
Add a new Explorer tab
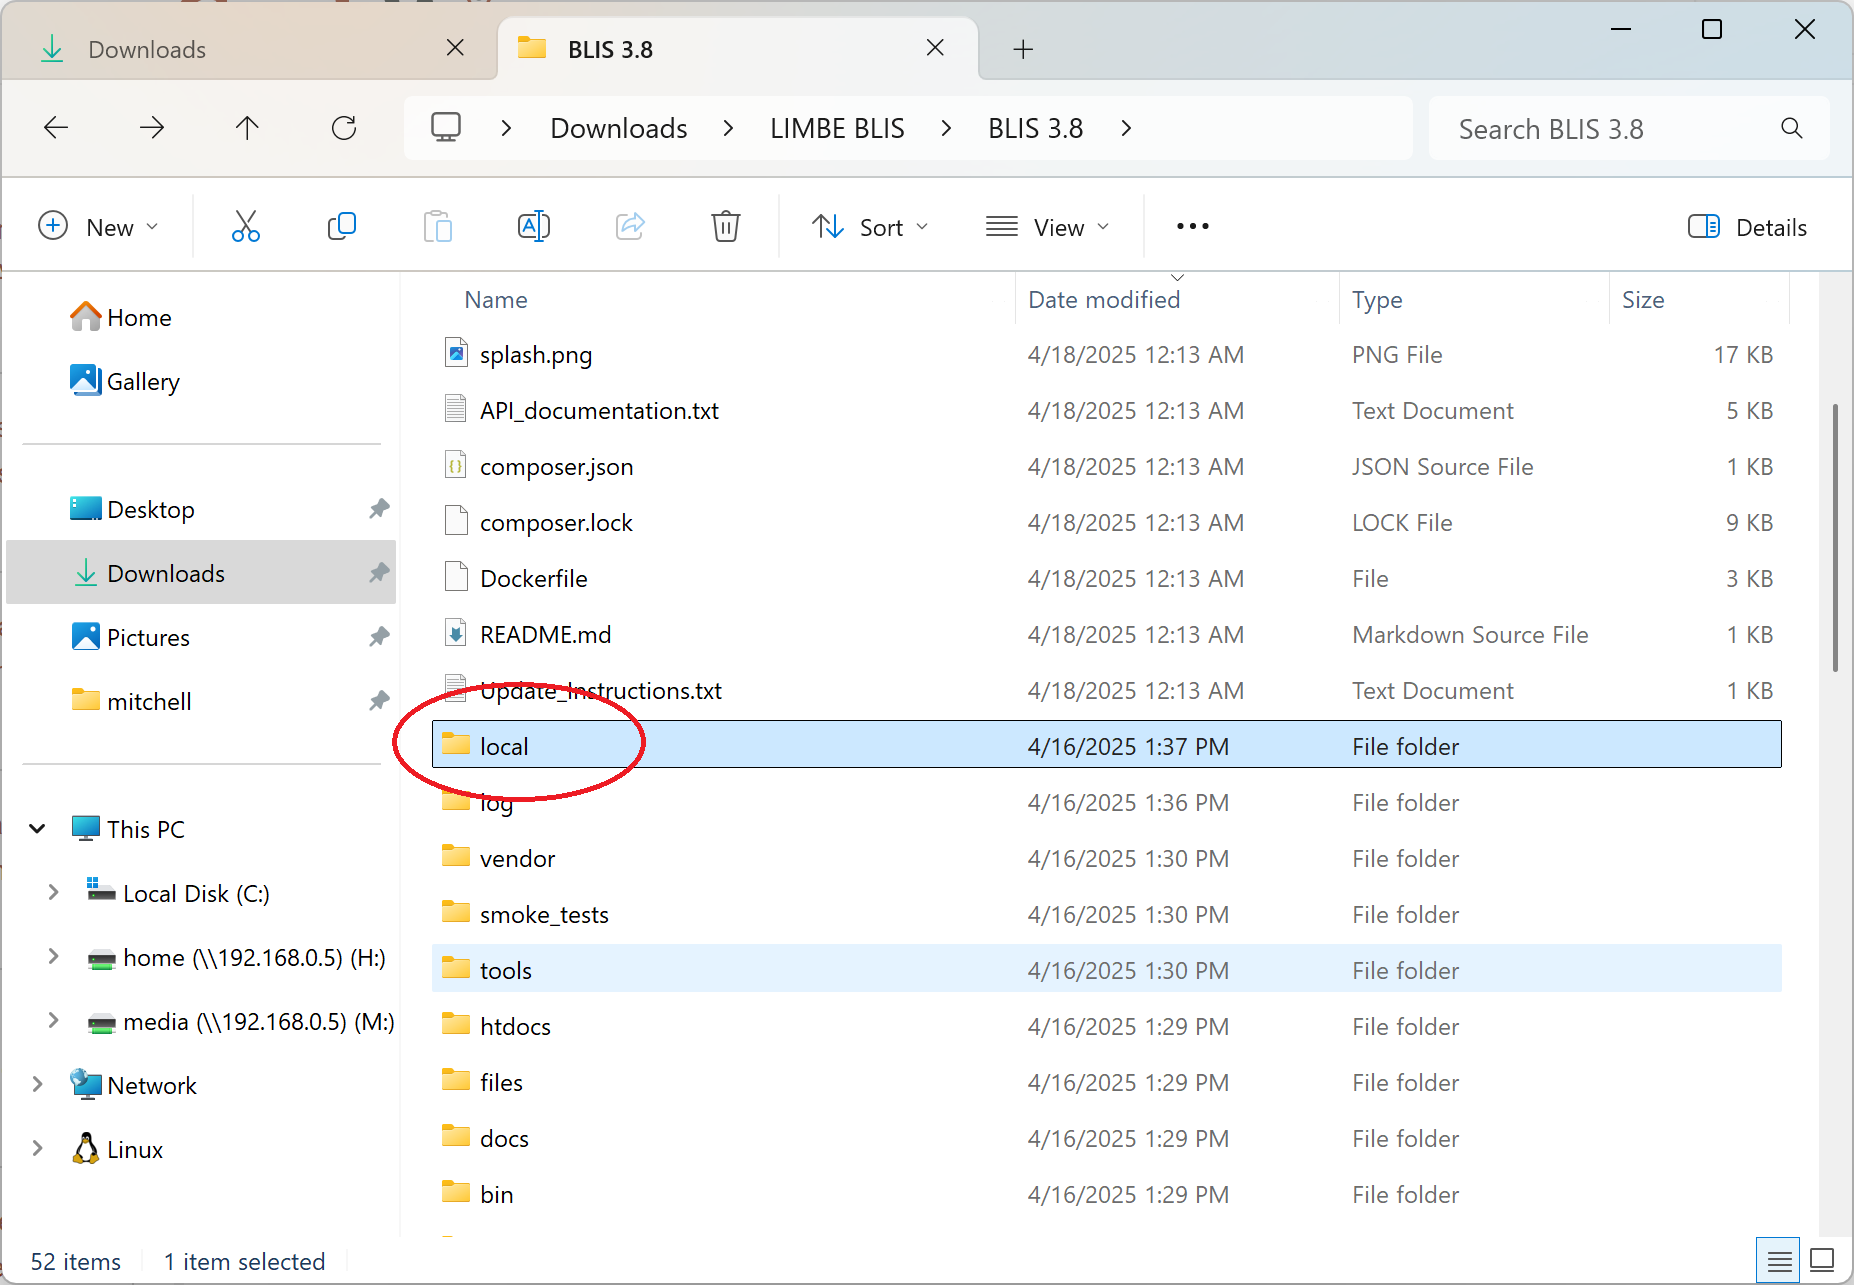pos(1023,49)
